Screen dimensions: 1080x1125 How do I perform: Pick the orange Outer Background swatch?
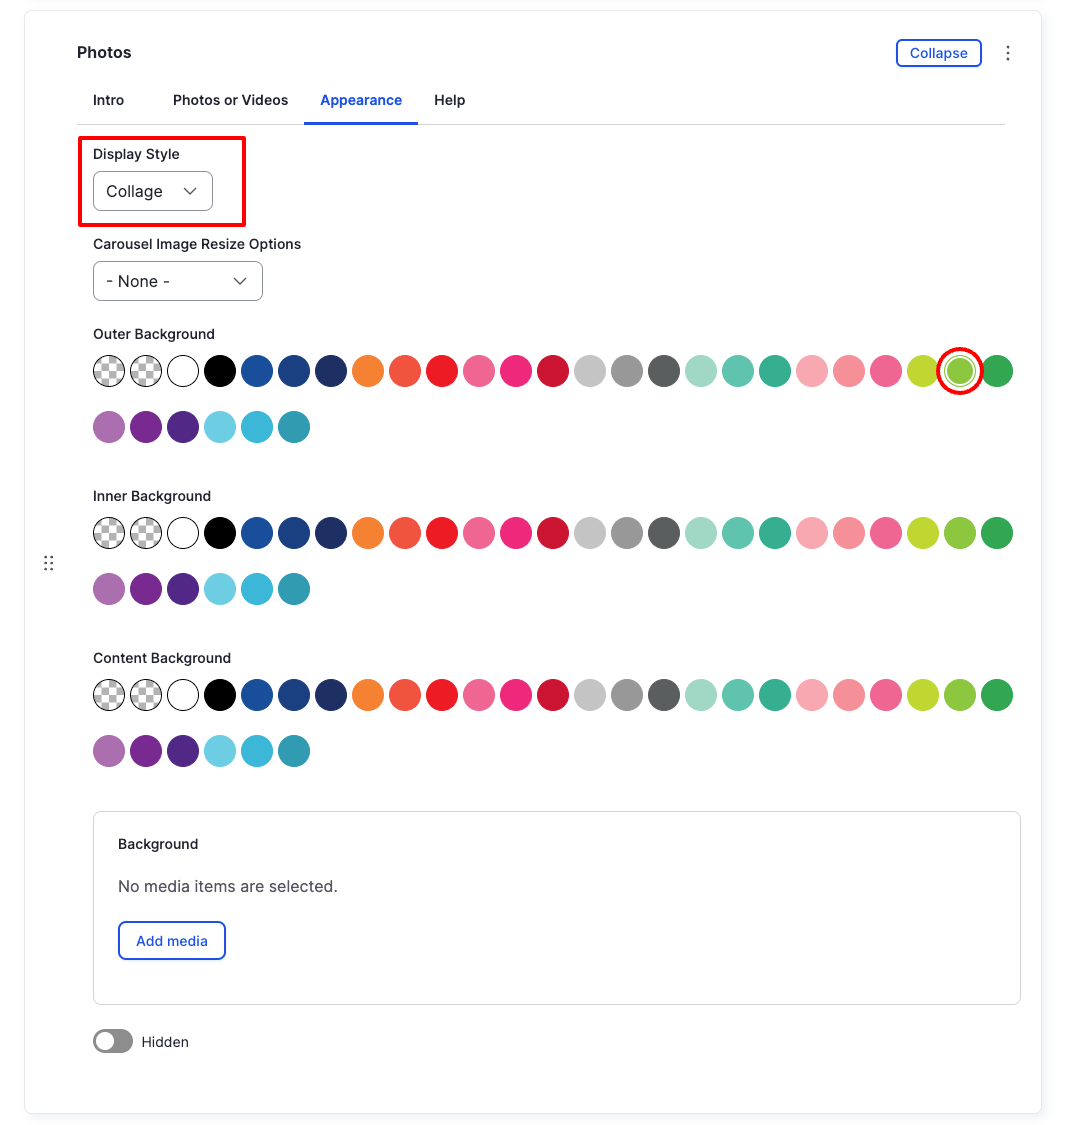tap(368, 371)
